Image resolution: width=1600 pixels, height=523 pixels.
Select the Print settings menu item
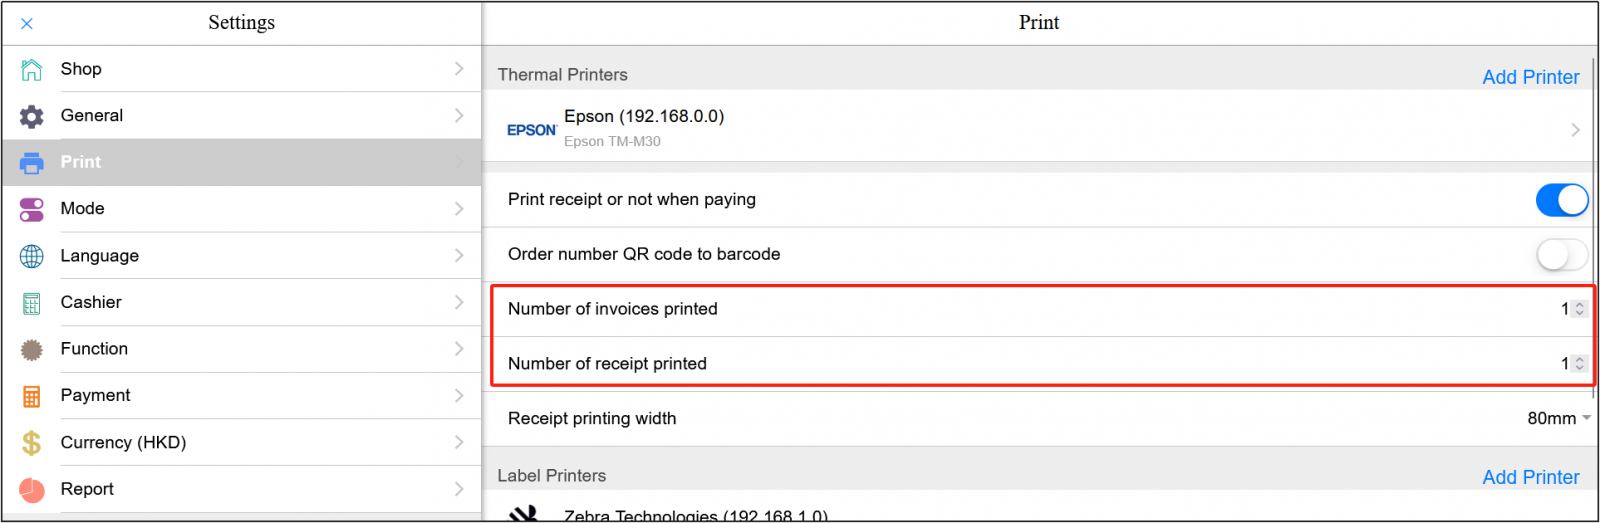click(x=81, y=162)
